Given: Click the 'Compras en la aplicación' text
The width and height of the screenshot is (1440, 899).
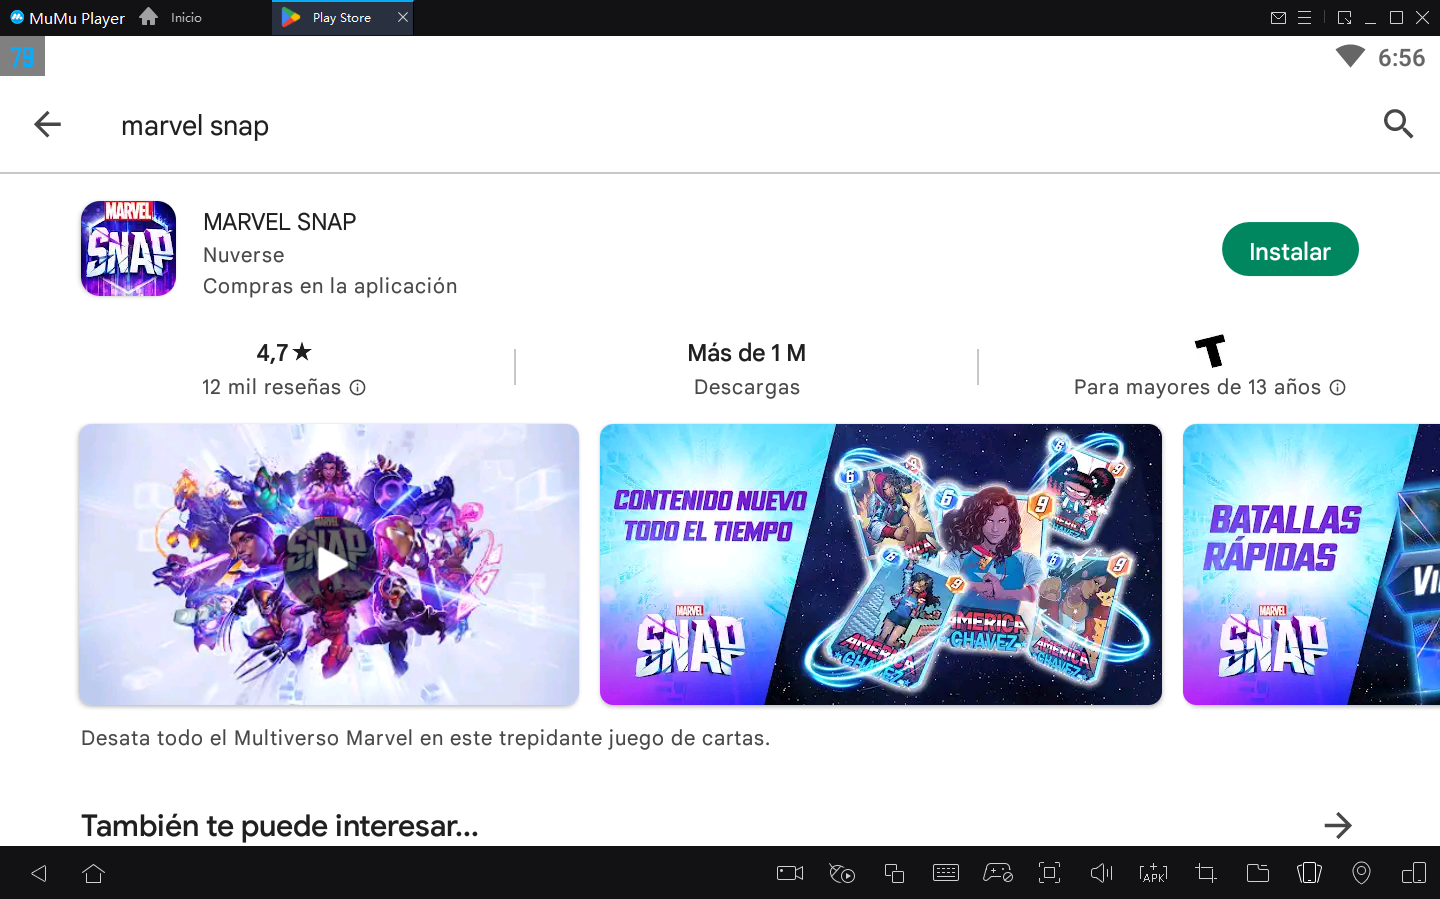Looking at the screenshot, I should pyautogui.click(x=330, y=286).
